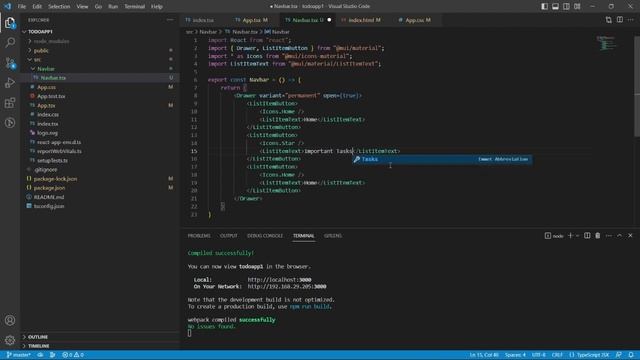Click the Ln 15 cursor position indicator
The height and width of the screenshot is (360, 640).
pos(484,355)
